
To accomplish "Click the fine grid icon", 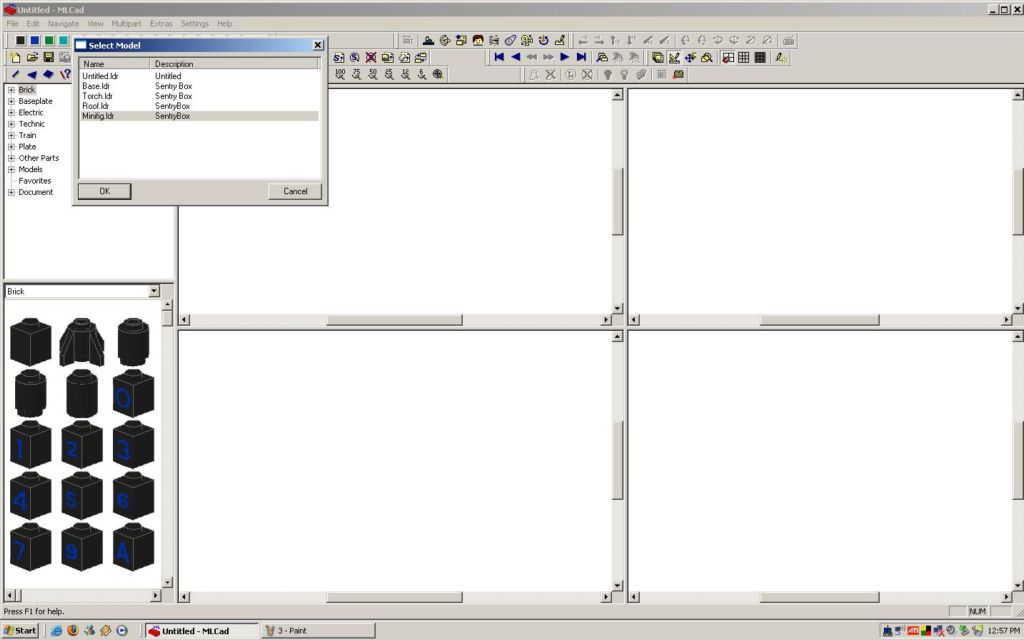I will coord(760,58).
